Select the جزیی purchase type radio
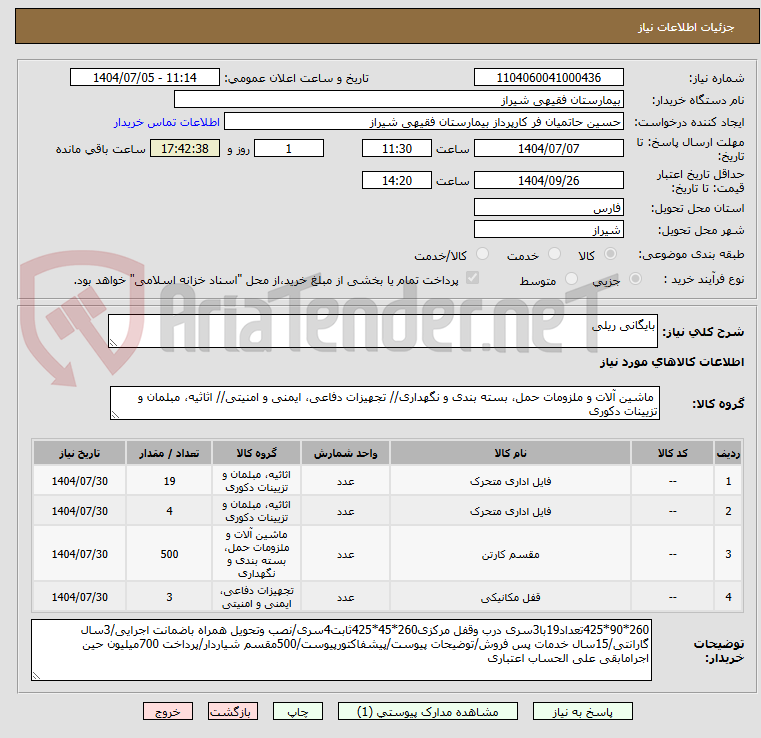This screenshot has width=761, height=738. [x=635, y=279]
